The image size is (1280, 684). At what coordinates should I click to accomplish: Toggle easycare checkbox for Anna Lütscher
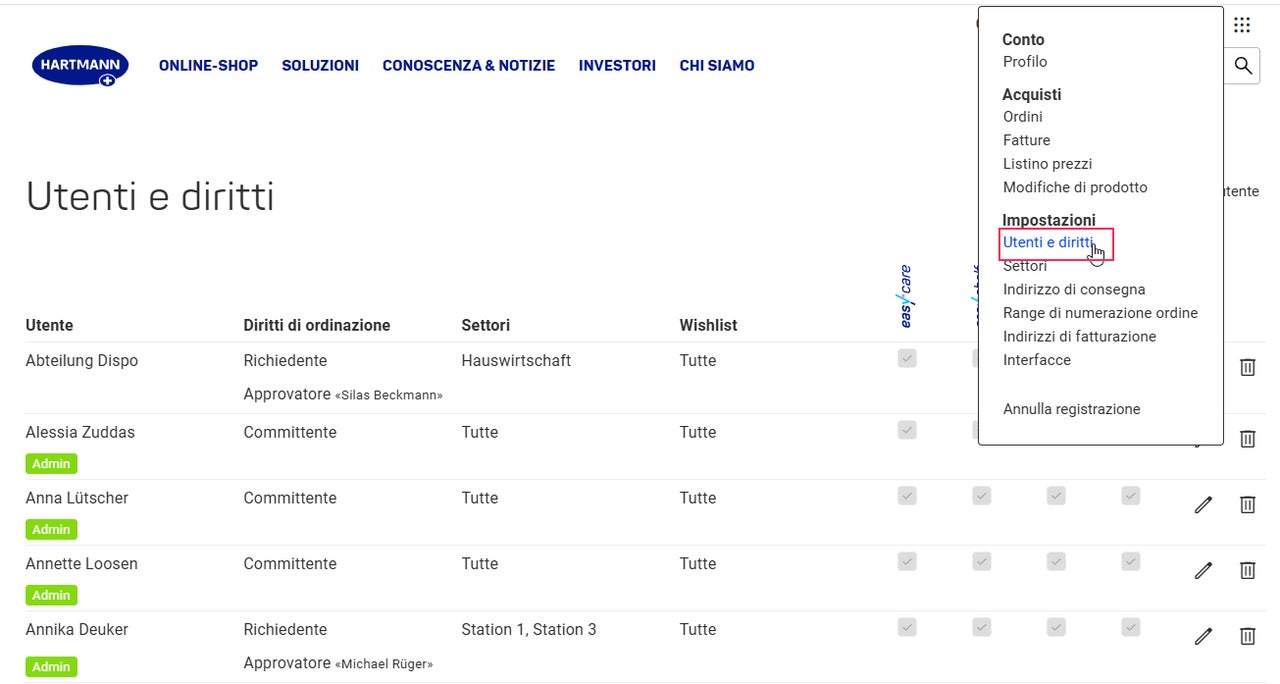(907, 496)
